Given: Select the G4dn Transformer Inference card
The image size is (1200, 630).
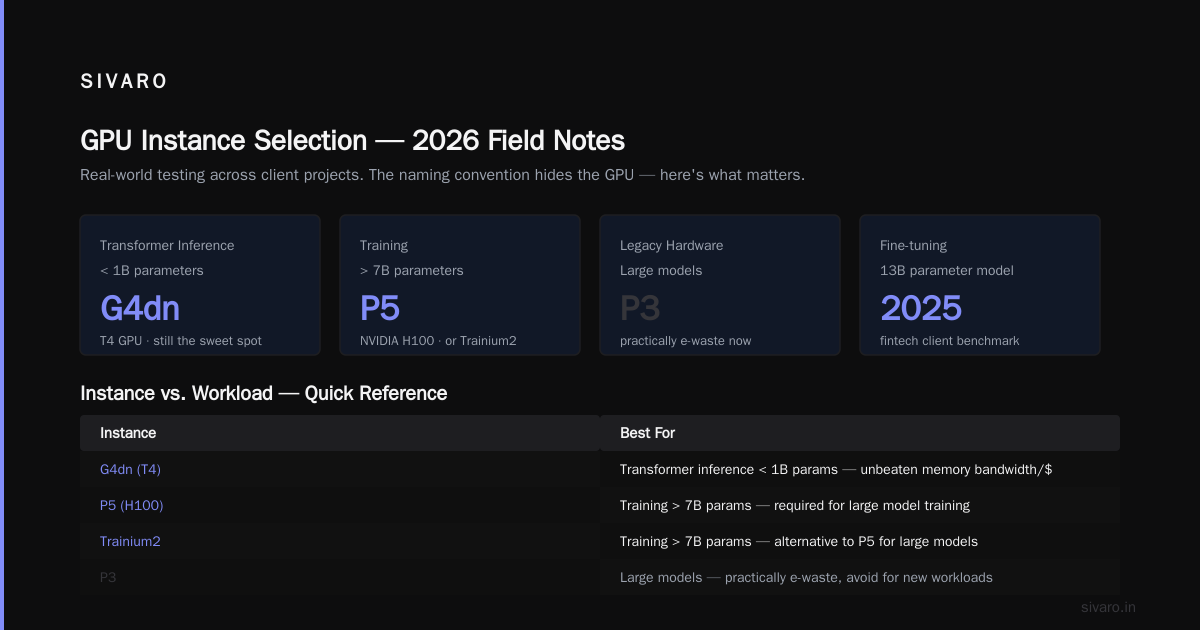Looking at the screenshot, I should tap(200, 285).
